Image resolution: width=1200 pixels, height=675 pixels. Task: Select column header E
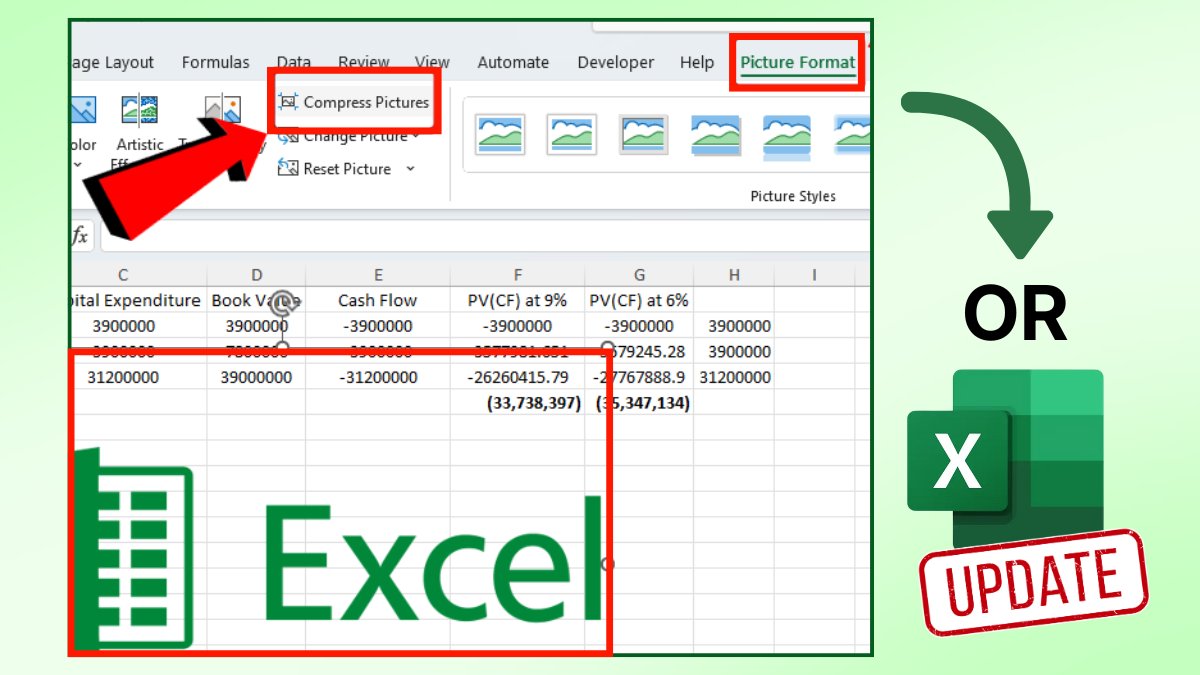tap(378, 275)
